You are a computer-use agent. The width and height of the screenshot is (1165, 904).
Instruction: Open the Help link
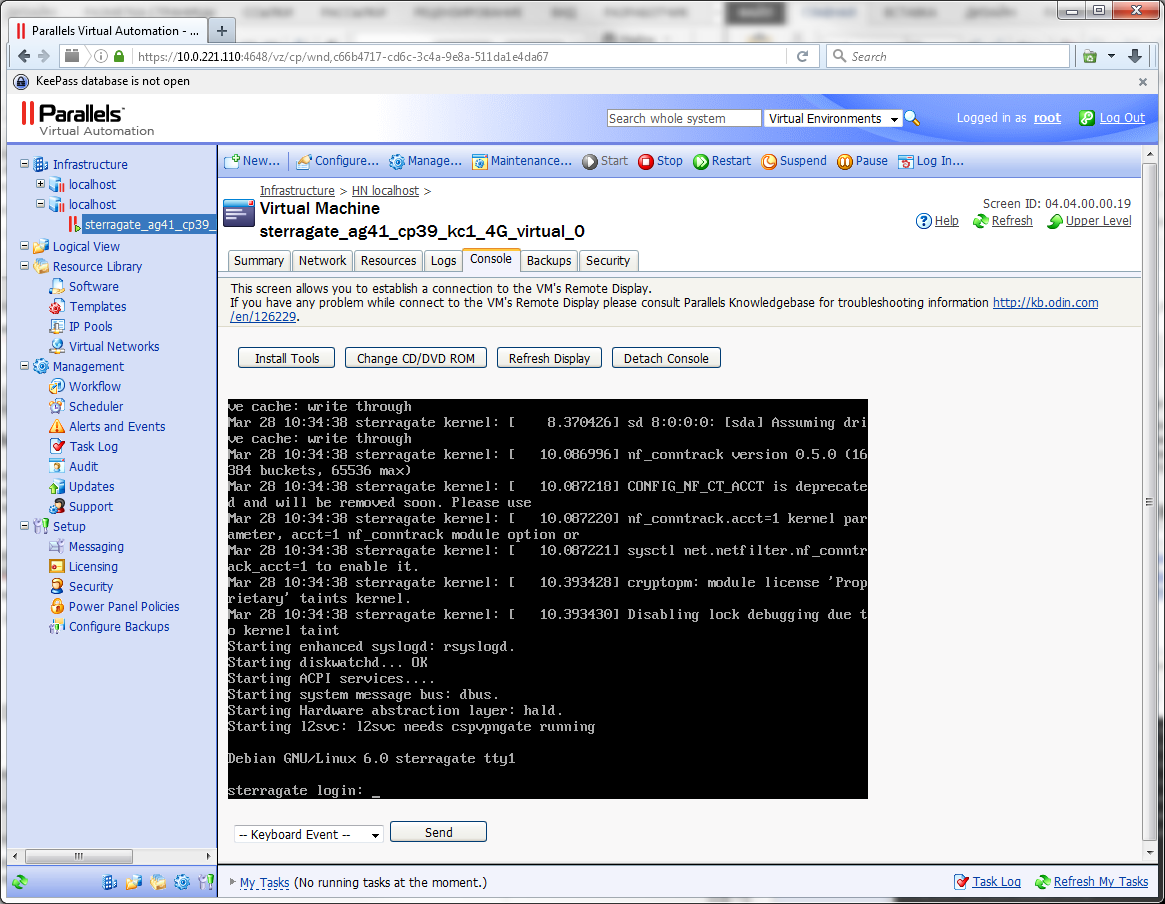click(x=946, y=221)
